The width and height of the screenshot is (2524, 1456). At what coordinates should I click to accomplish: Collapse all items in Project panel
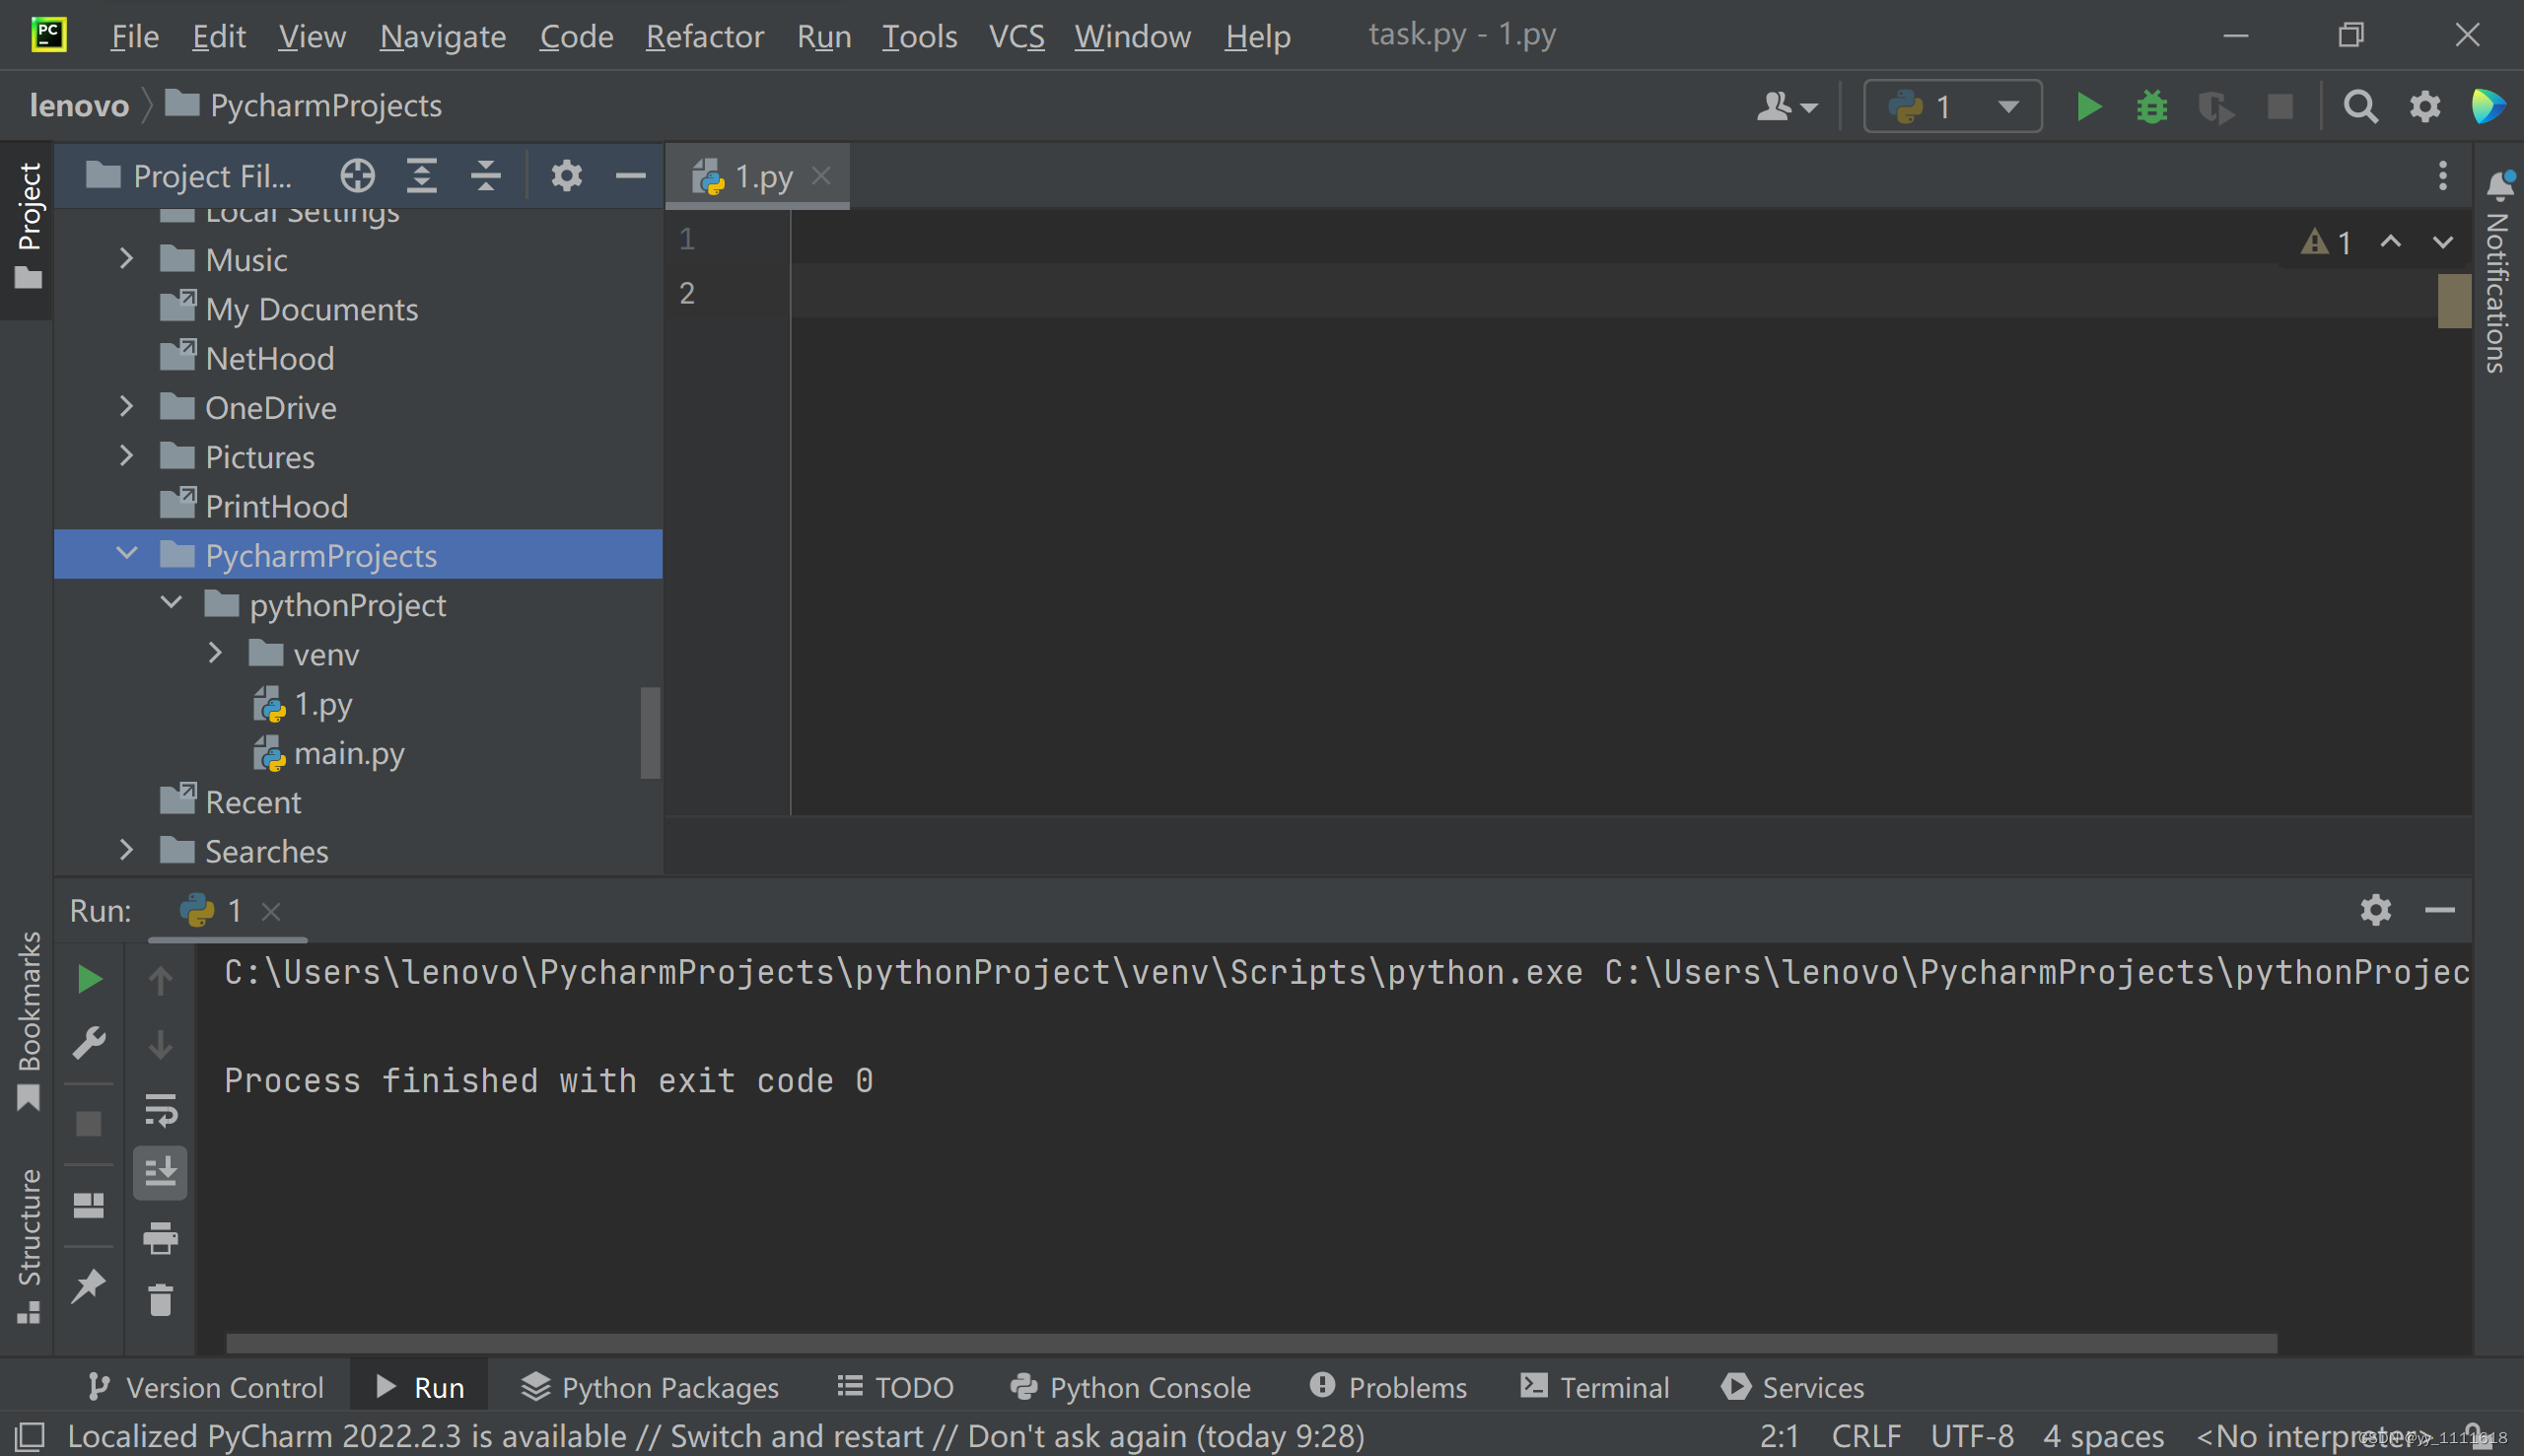(486, 176)
